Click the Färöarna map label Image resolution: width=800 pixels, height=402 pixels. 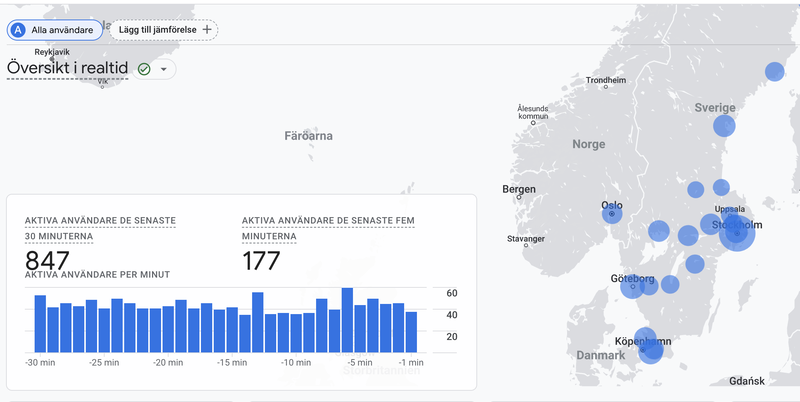(308, 136)
